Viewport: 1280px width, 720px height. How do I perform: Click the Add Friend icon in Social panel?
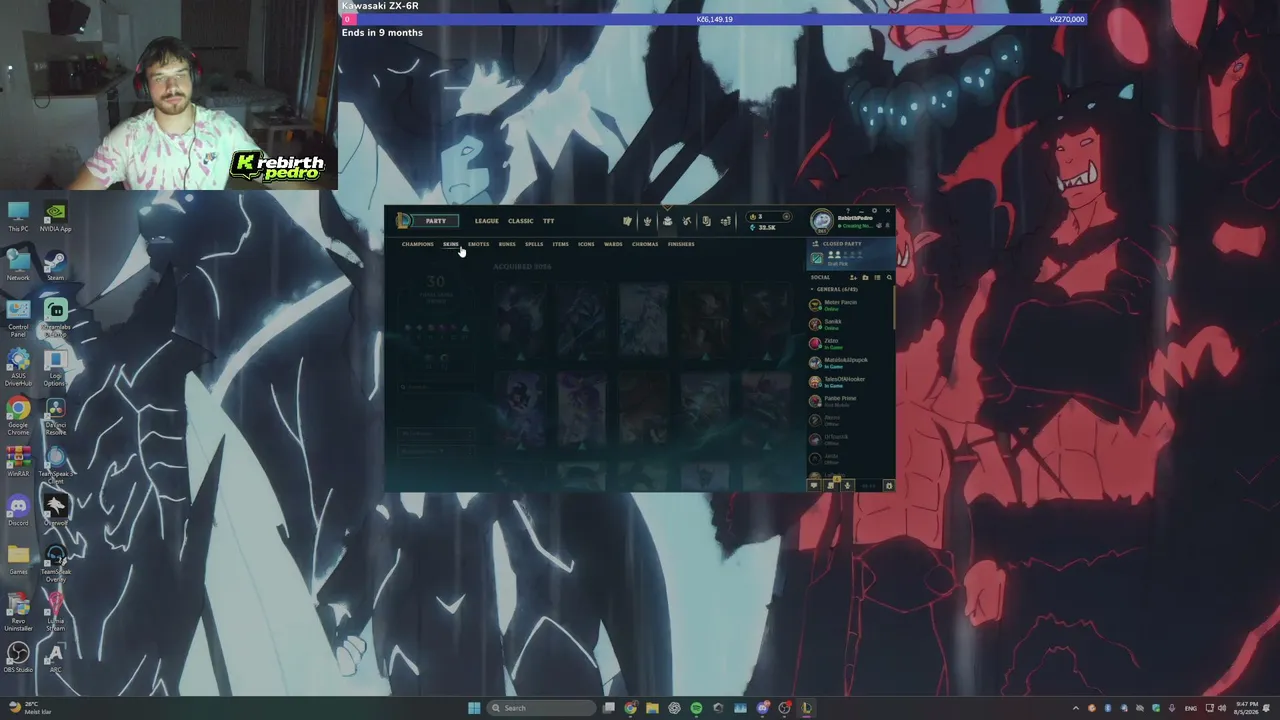853,277
